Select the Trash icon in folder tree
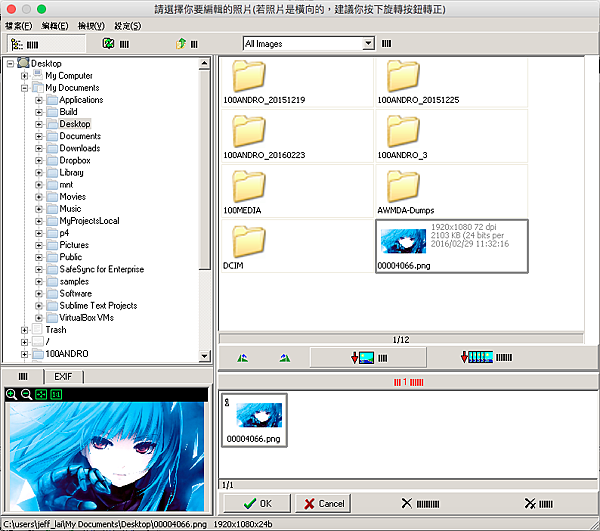The image size is (600, 531). pyautogui.click(x=38, y=329)
